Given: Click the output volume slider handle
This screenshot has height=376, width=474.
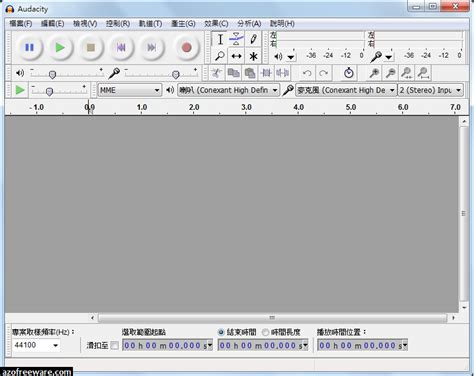Looking at the screenshot, I should [x=52, y=75].
